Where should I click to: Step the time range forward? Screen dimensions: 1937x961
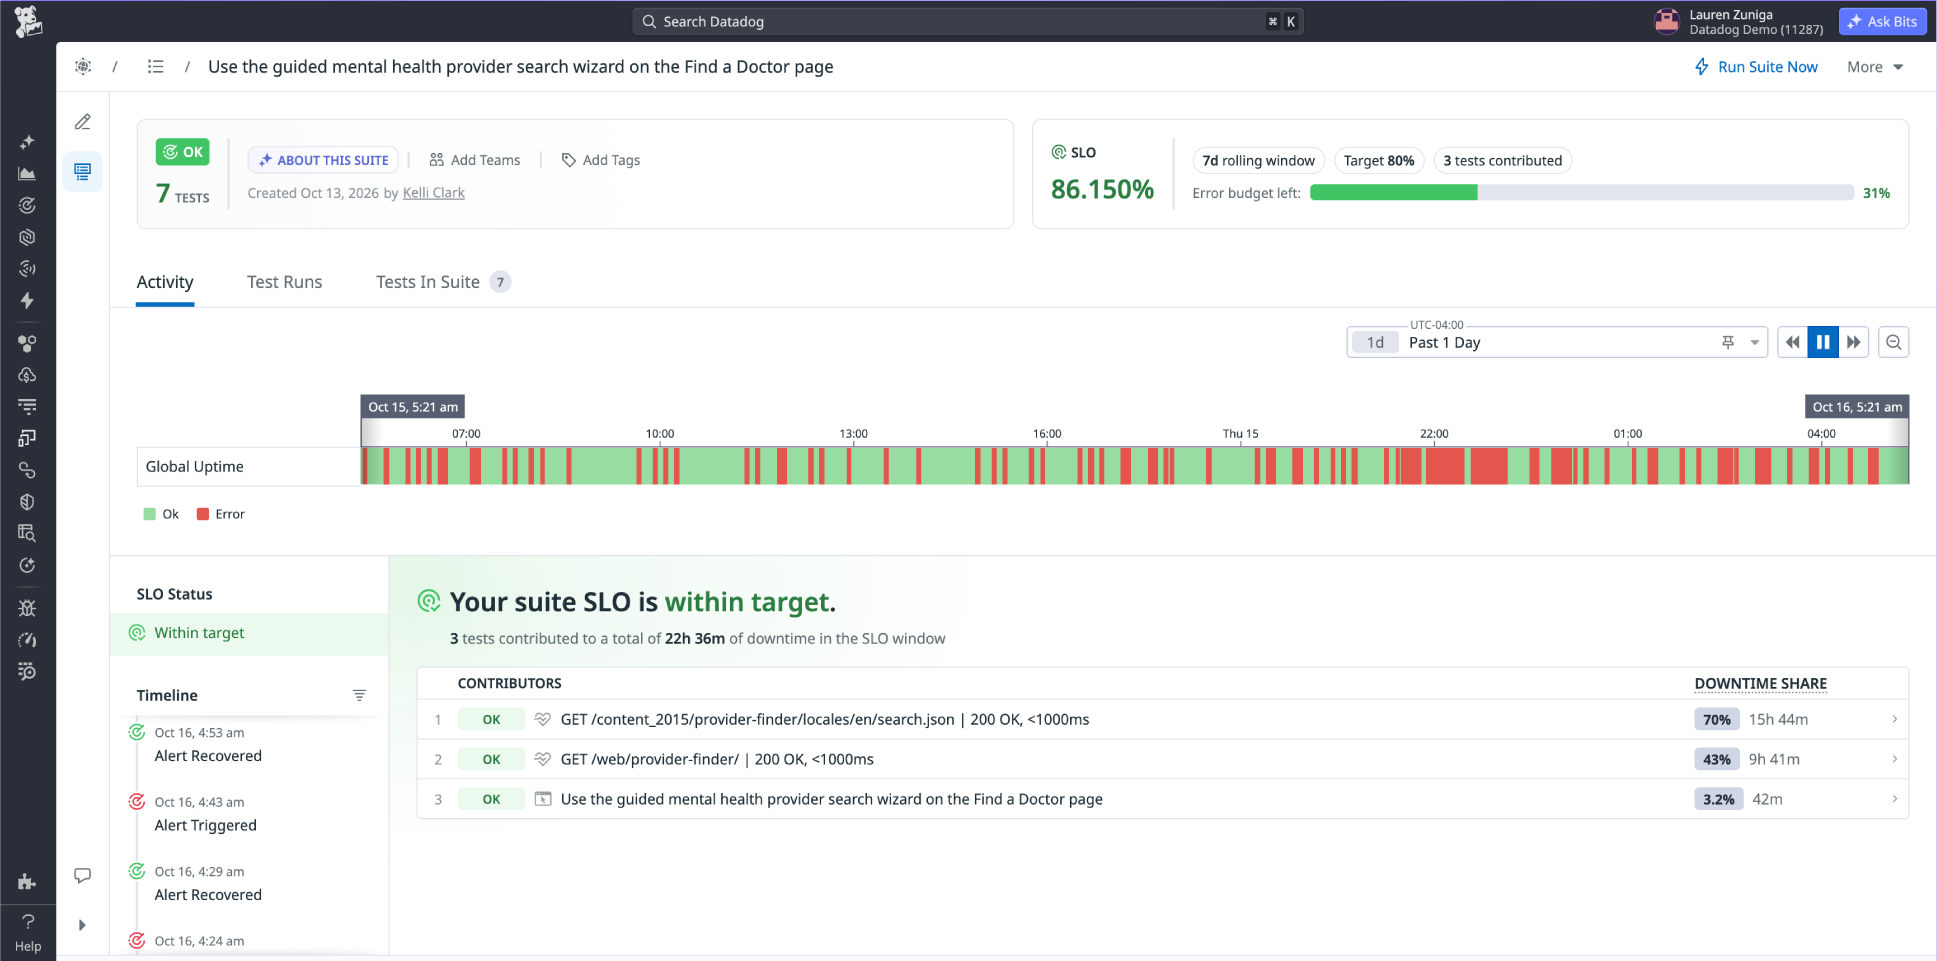pyautogui.click(x=1853, y=342)
